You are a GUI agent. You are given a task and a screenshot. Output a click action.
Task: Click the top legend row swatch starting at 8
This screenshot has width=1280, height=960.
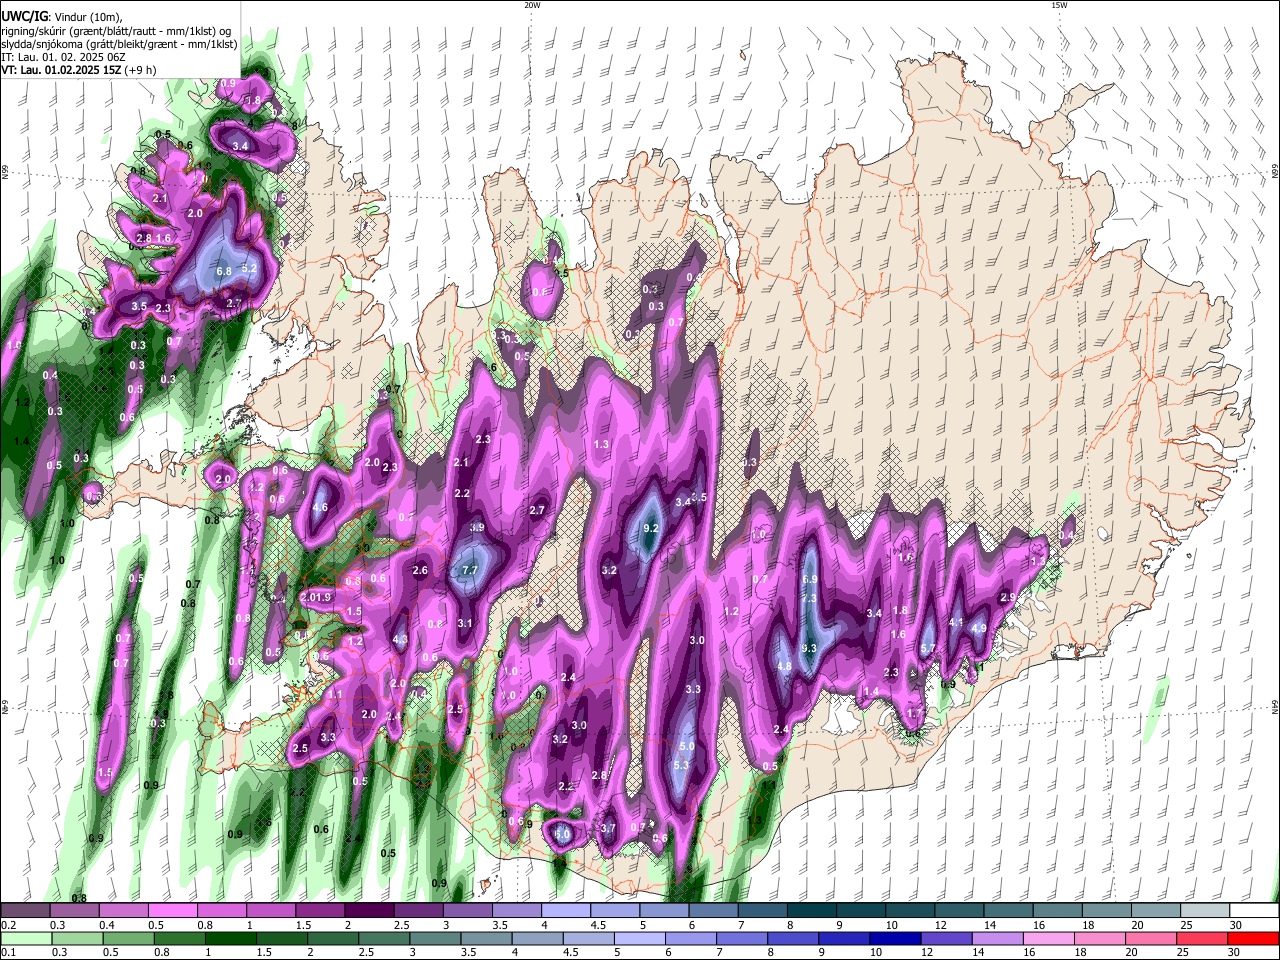[x=811, y=911]
